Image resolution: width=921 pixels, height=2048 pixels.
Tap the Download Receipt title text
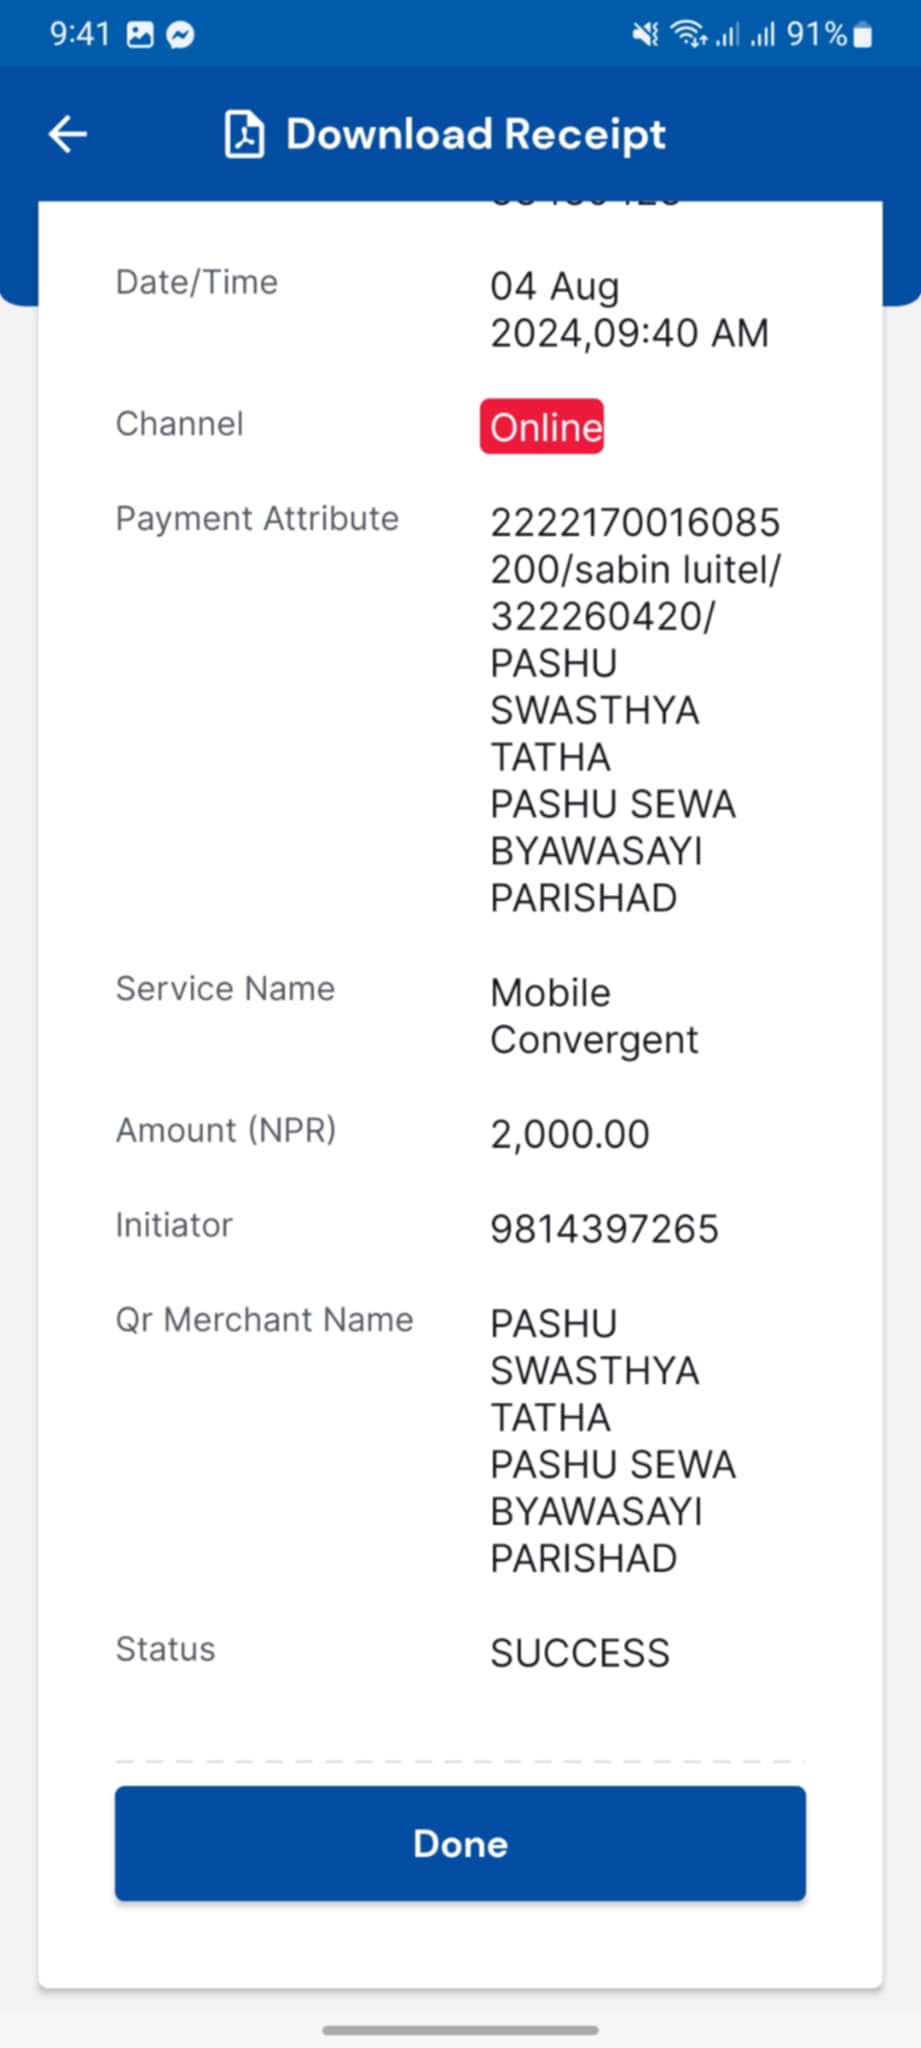click(x=476, y=135)
